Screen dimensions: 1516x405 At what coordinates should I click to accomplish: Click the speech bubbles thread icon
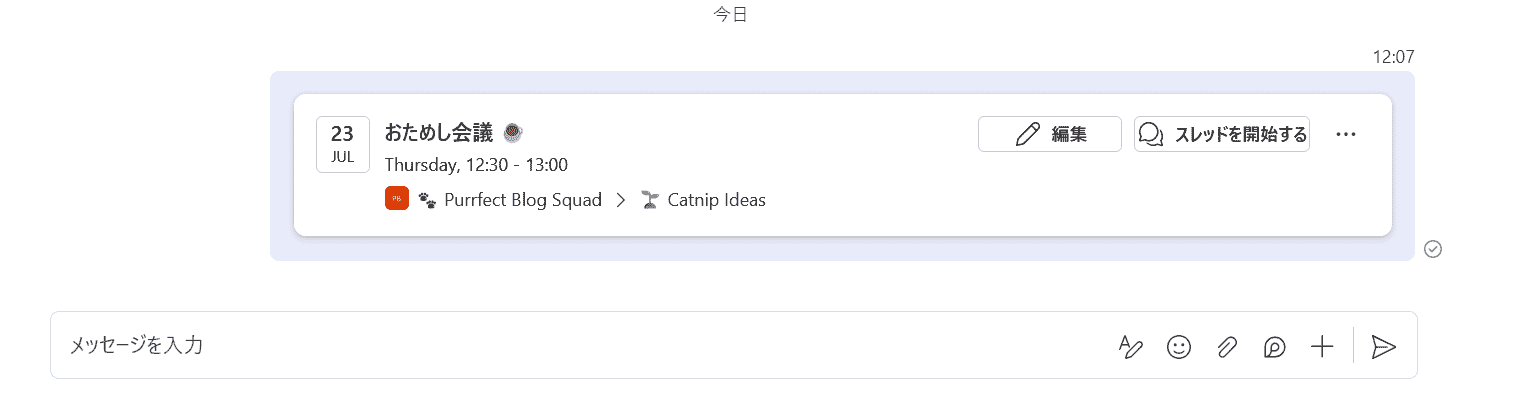[x=1152, y=134]
